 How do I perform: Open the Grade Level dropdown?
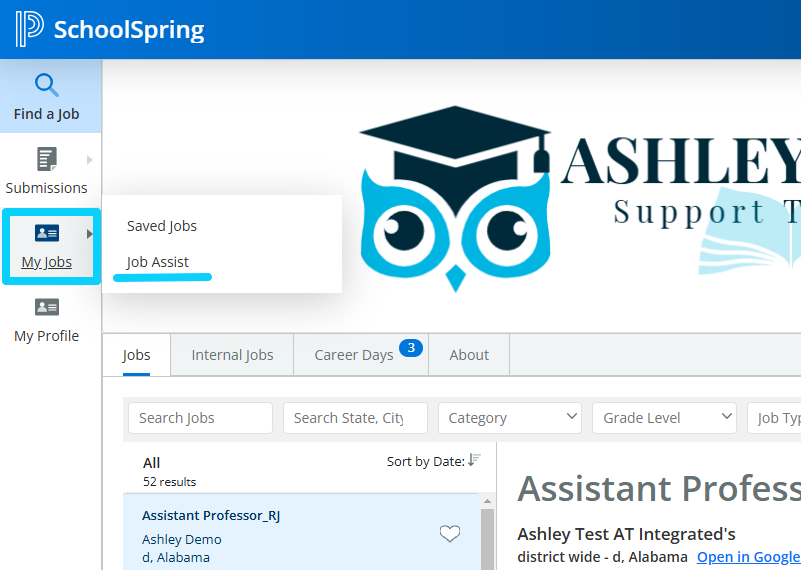coord(664,418)
